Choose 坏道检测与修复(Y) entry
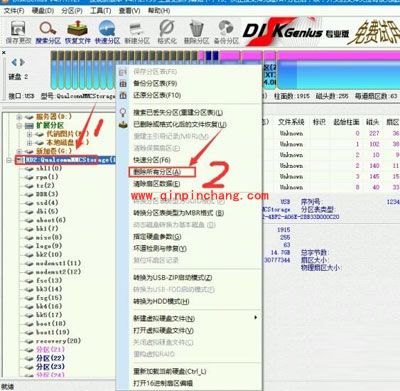Image resolution: width=400 pixels, height=391 pixels. click(160, 248)
